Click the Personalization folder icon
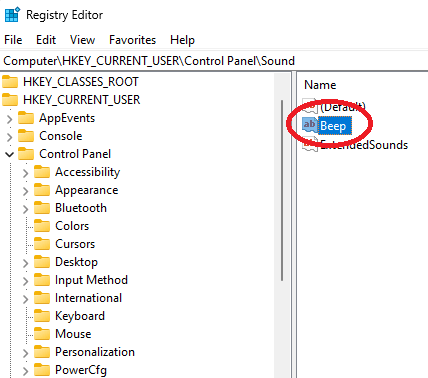428x378 pixels. pos(42,352)
